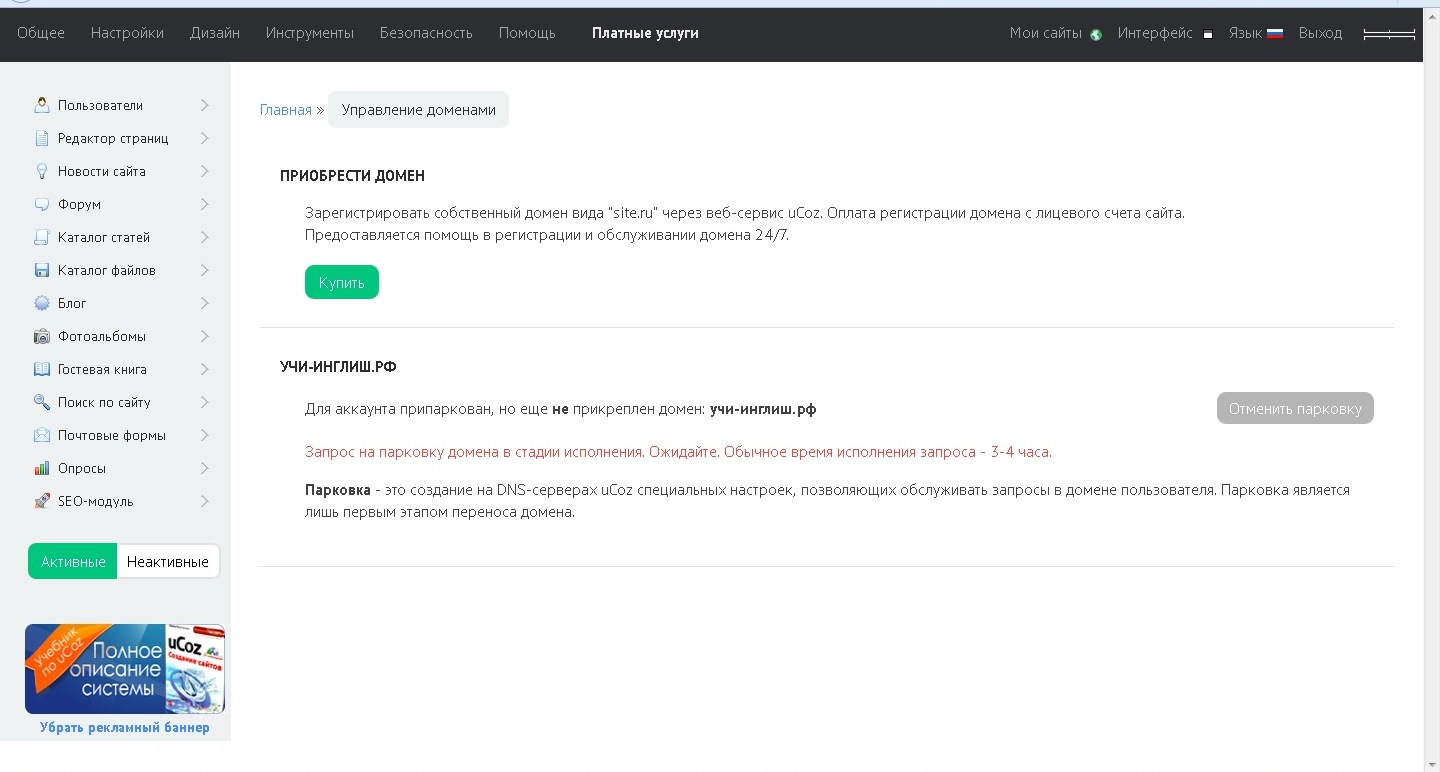
Task: Click the Users penguin icon in sidebar
Action: [42, 105]
